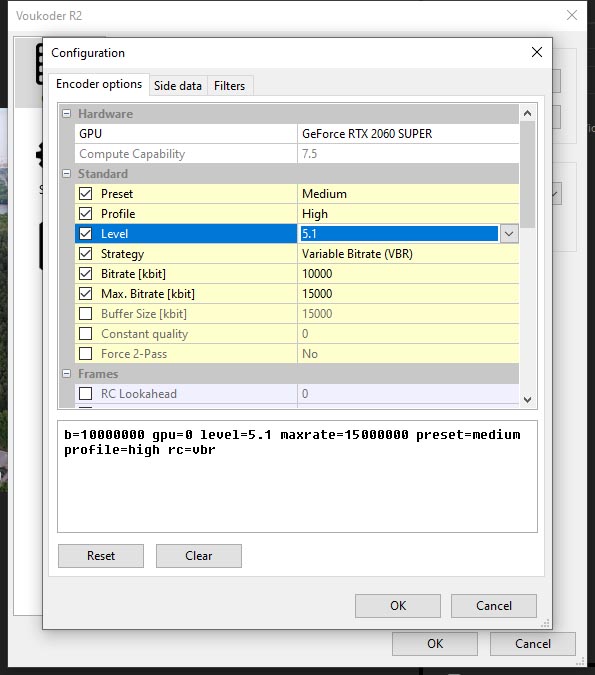Switch to the Side data tab
This screenshot has height=675, width=595.
[178, 86]
